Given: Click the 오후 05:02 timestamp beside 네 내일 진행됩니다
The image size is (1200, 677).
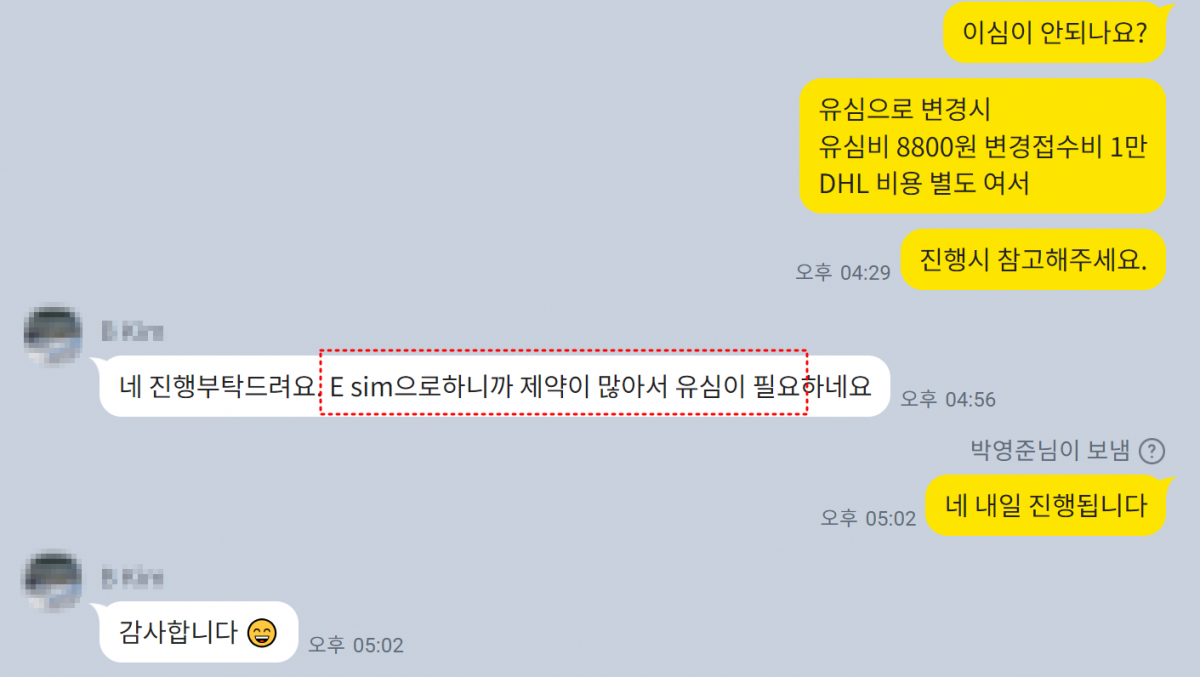Looking at the screenshot, I should [868, 518].
